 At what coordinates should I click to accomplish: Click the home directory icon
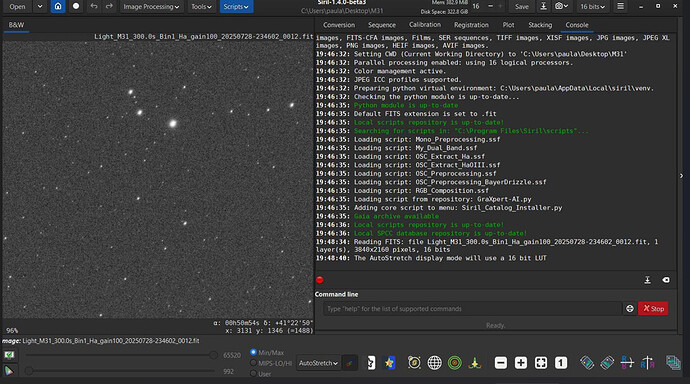tap(58, 7)
